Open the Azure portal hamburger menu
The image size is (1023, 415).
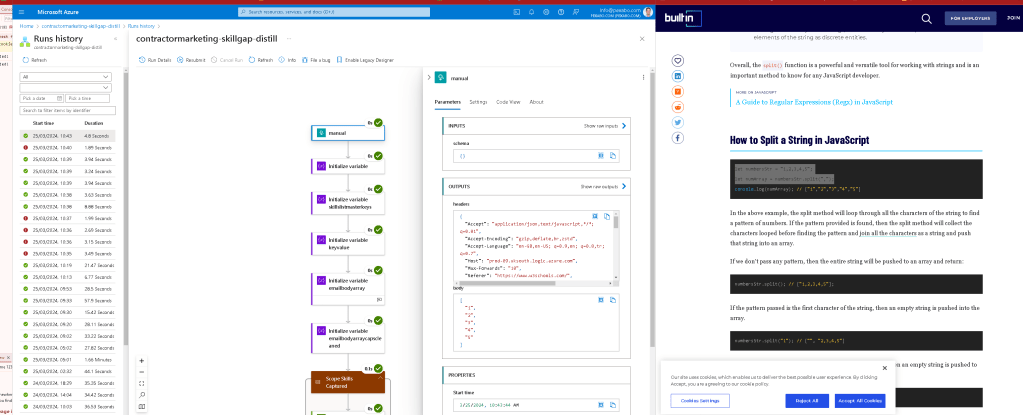[22, 12]
